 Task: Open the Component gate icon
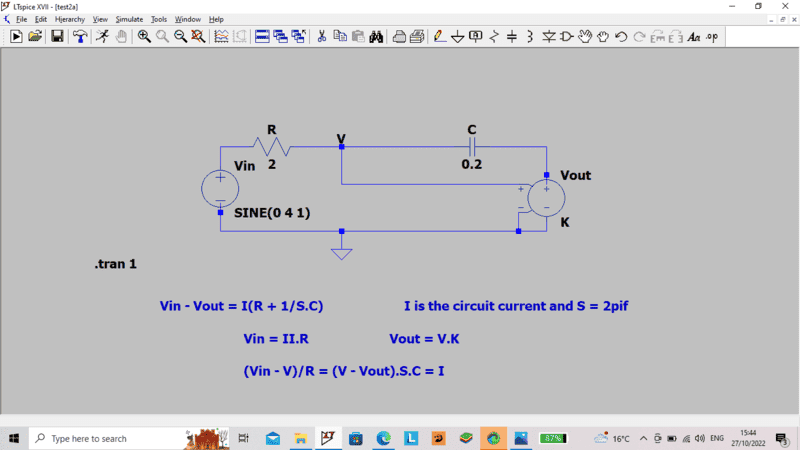point(566,37)
